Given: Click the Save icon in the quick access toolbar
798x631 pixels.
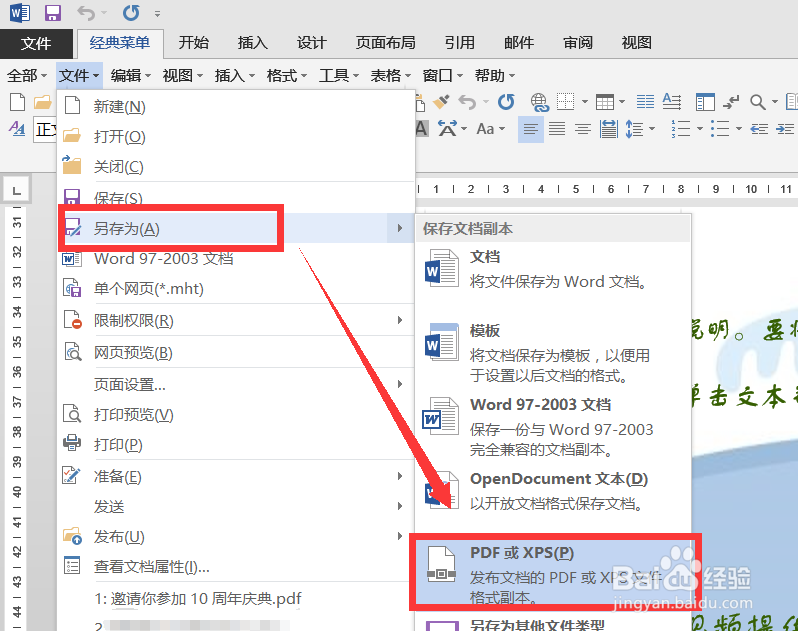Looking at the screenshot, I should point(53,12).
